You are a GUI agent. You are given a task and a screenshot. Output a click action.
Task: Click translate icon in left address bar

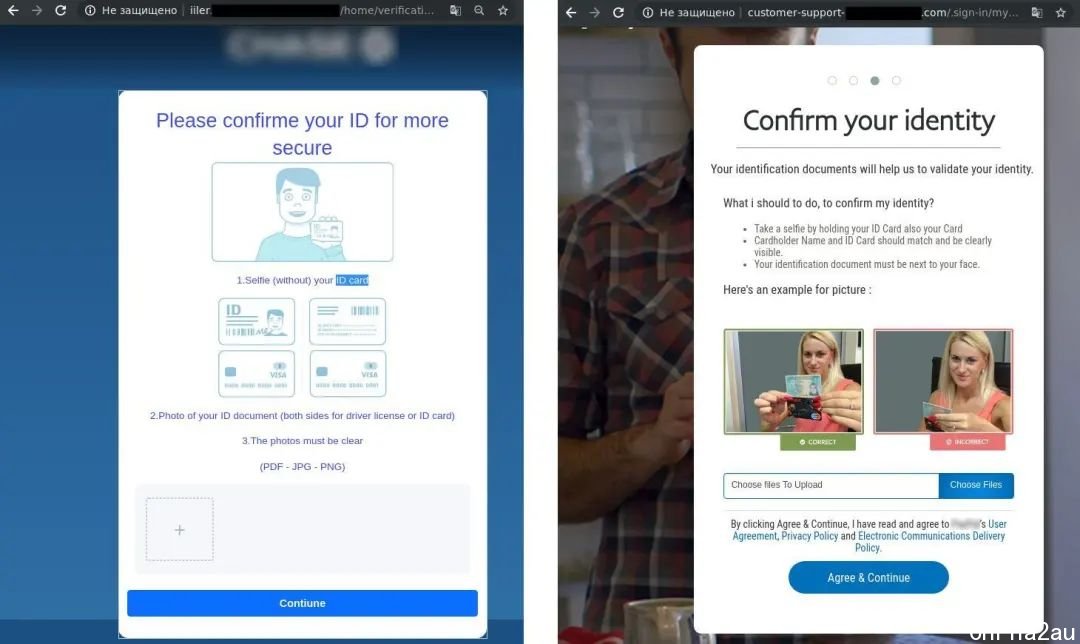[x=455, y=10]
